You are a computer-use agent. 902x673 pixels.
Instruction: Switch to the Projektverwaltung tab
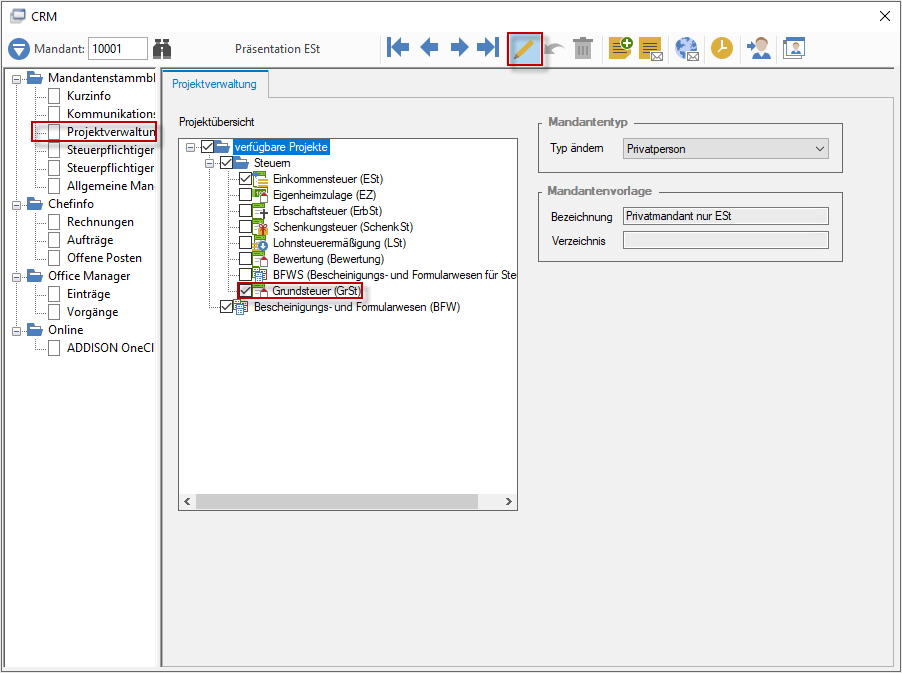click(x=215, y=84)
